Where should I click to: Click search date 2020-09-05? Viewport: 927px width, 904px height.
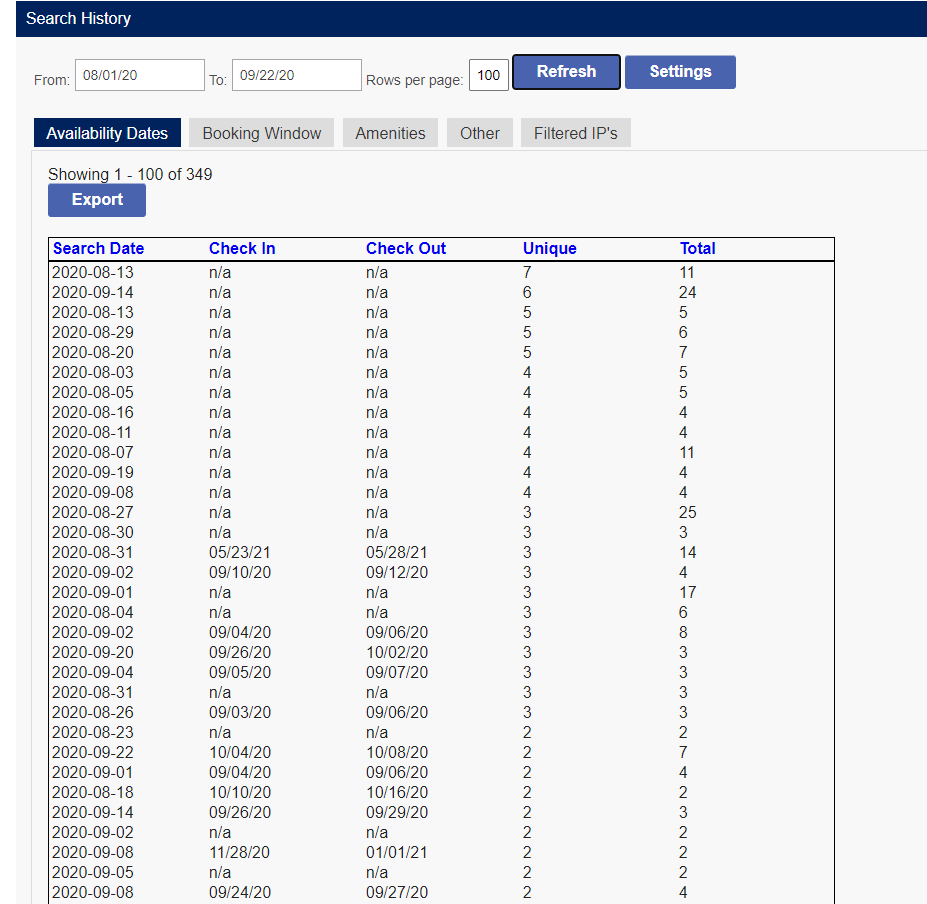point(93,873)
